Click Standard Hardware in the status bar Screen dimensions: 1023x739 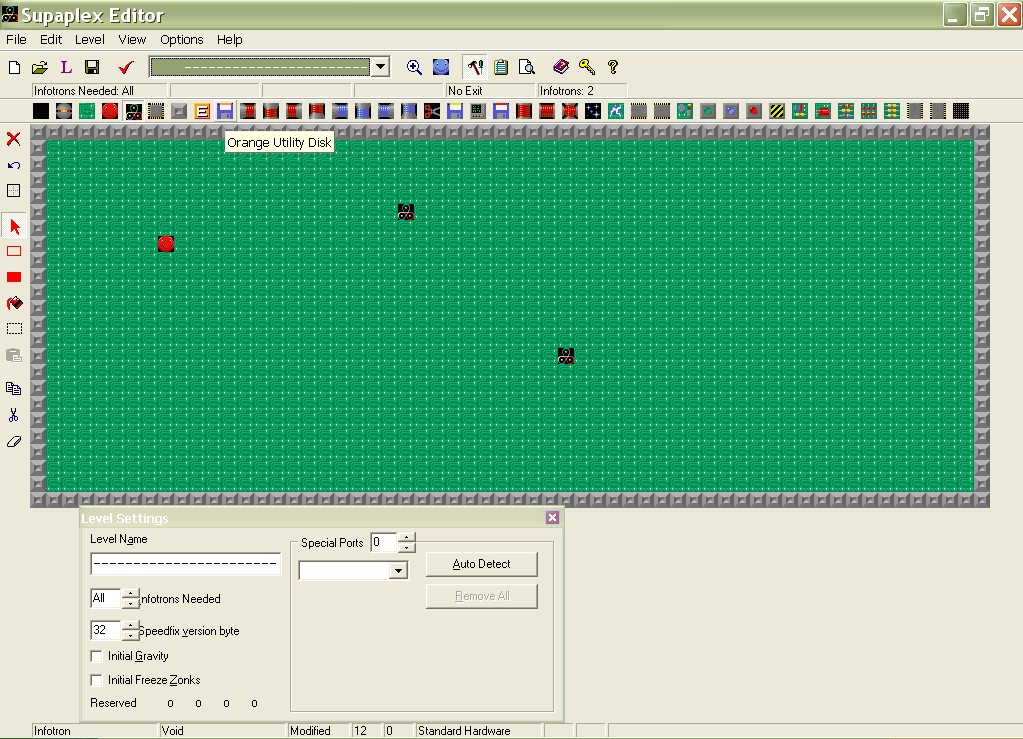click(464, 731)
